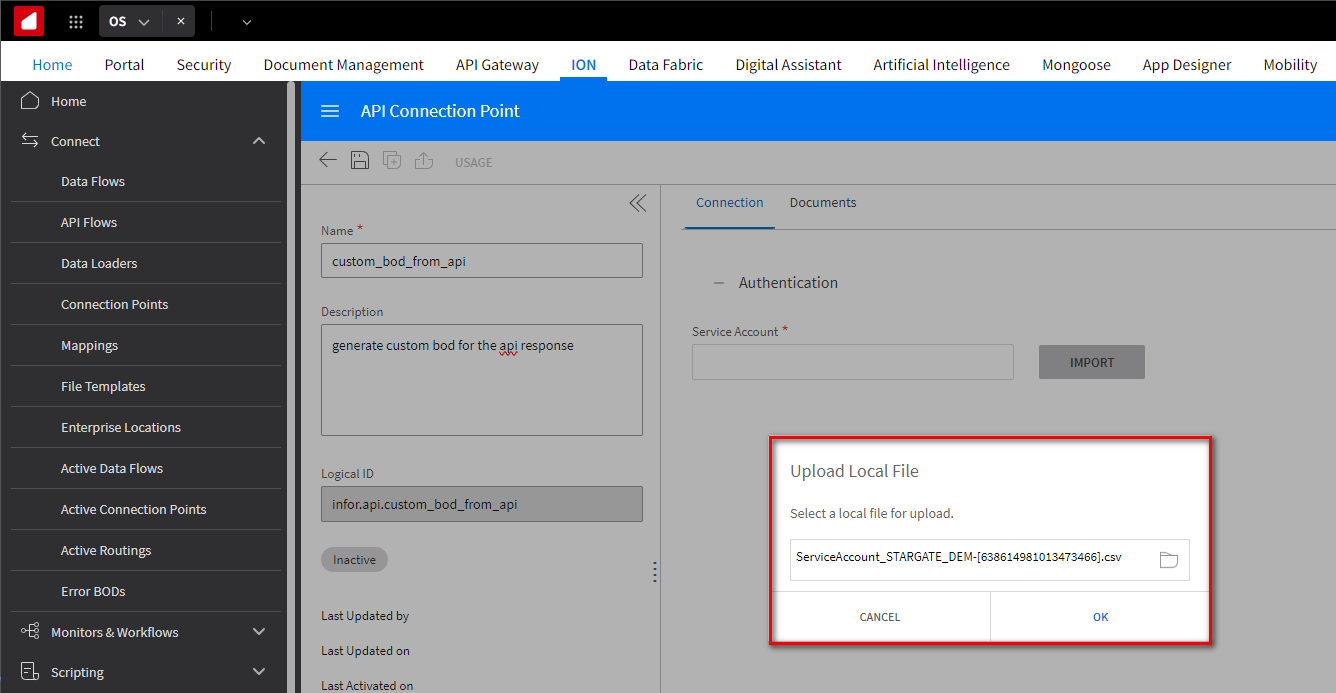1336x693 pixels.
Task: Collapse the left panel with double chevron
Action: [637, 203]
